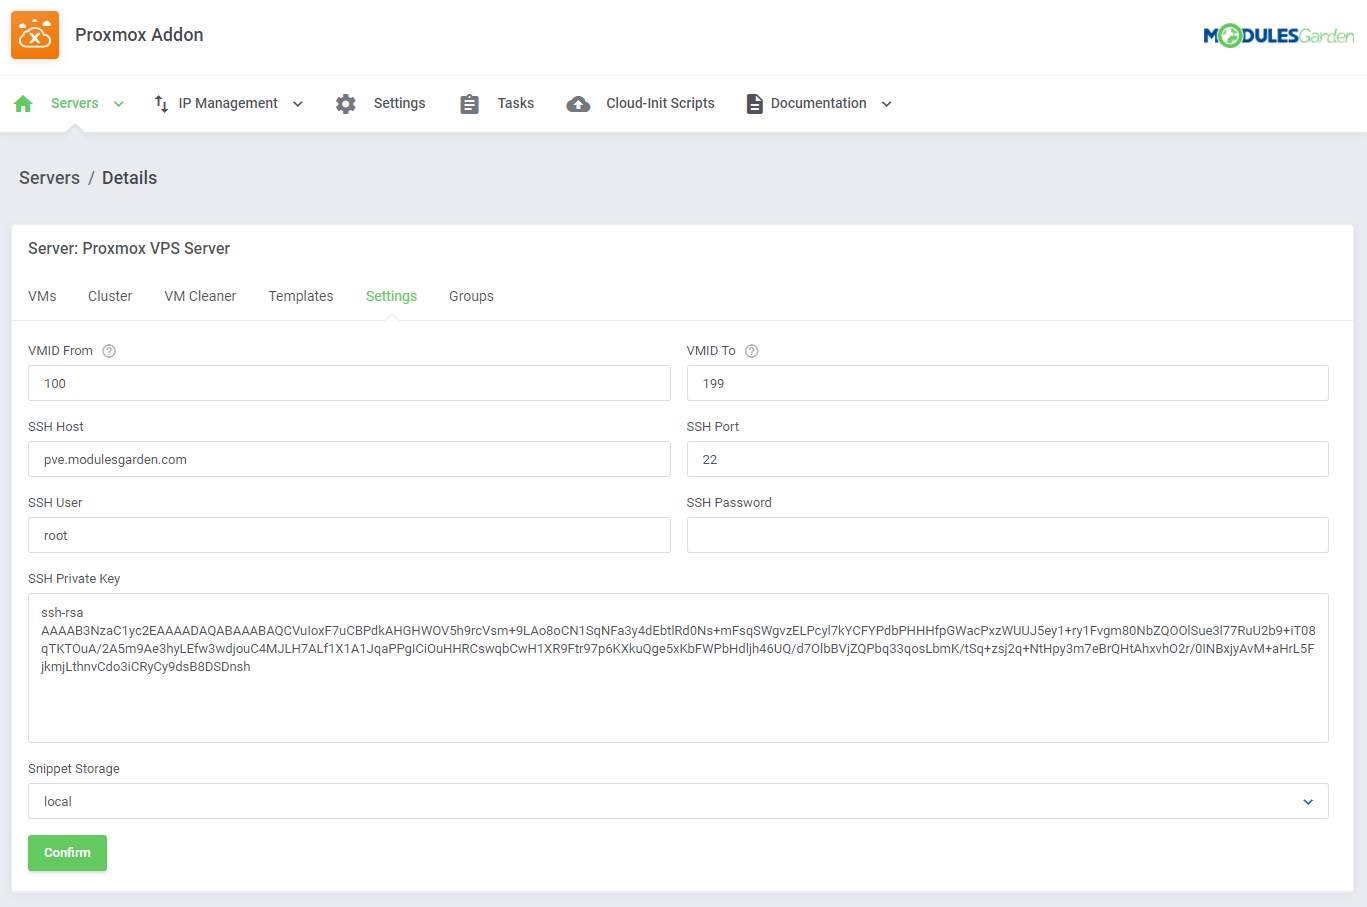Expand the Servers dropdown chevron

click(119, 104)
